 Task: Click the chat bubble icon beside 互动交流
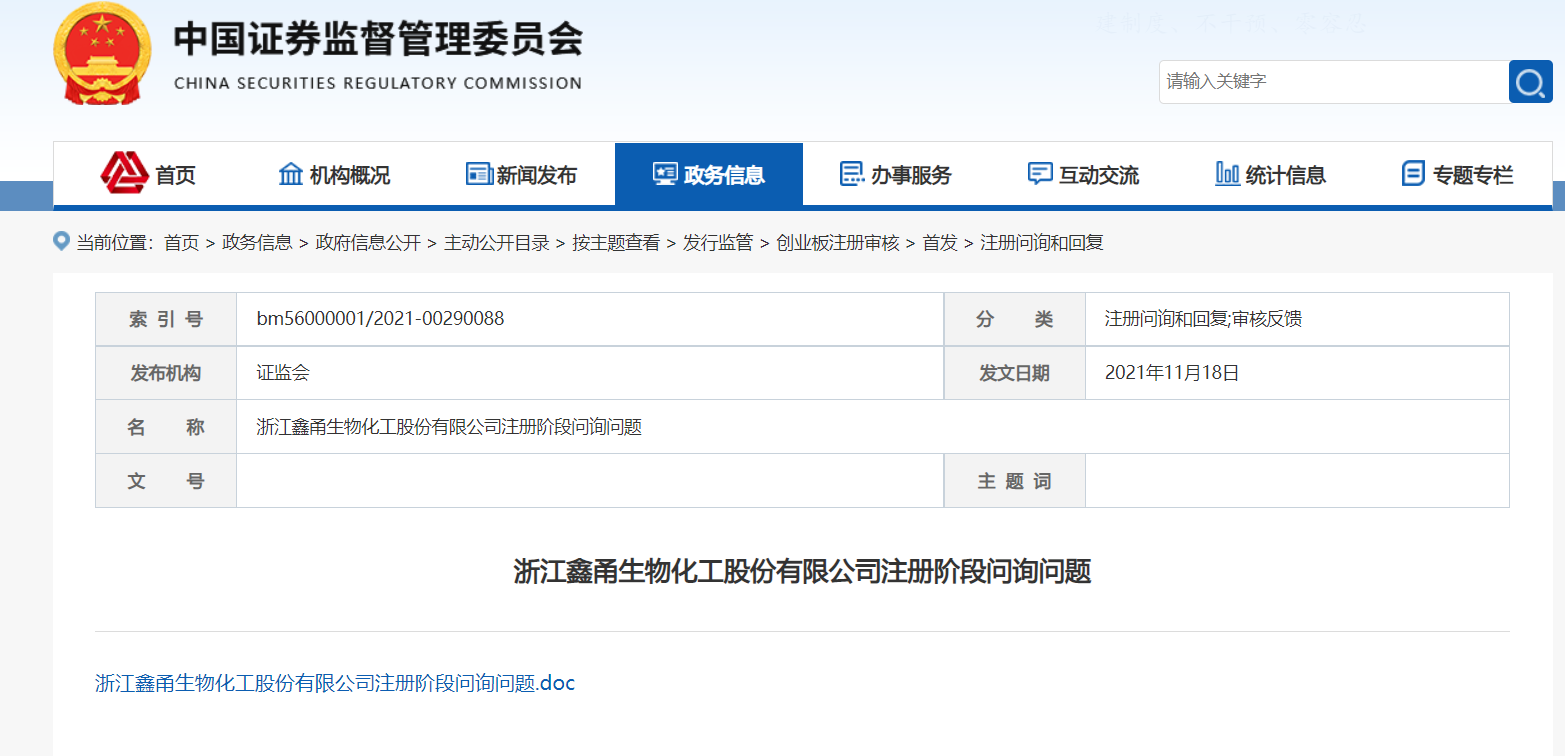coord(1040,174)
